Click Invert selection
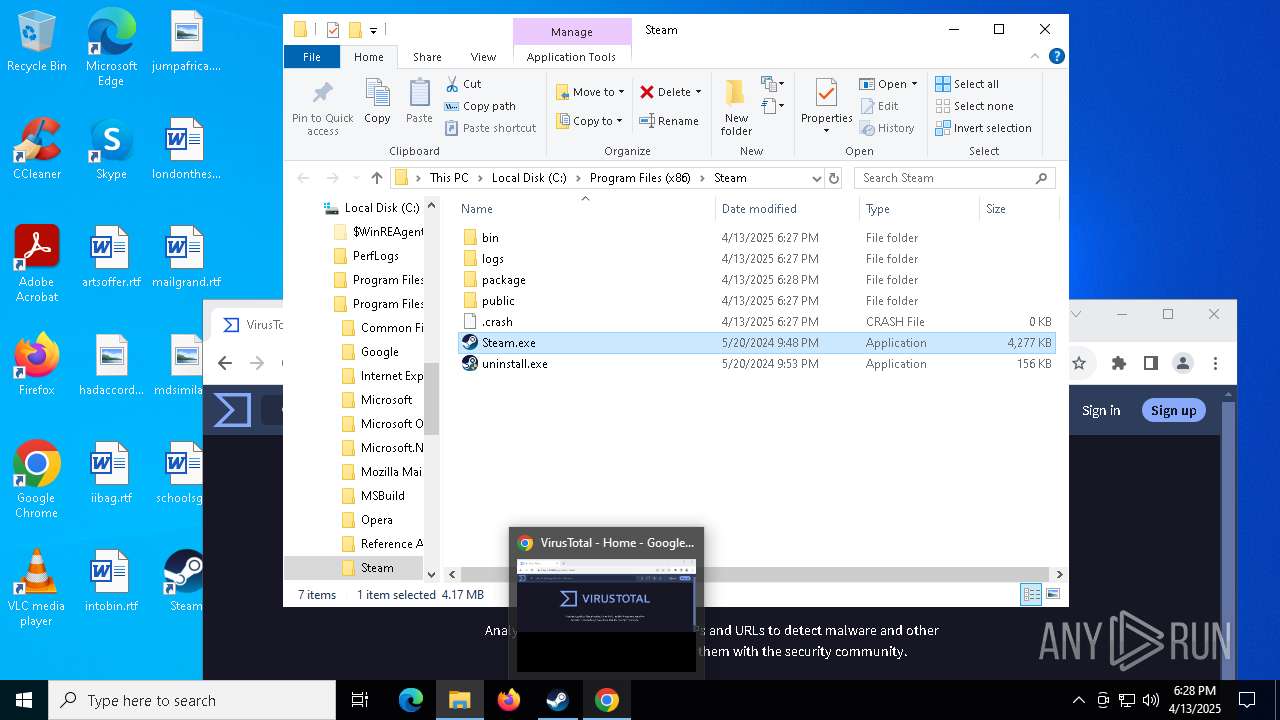This screenshot has width=1280, height=720. pyautogui.click(x=983, y=128)
